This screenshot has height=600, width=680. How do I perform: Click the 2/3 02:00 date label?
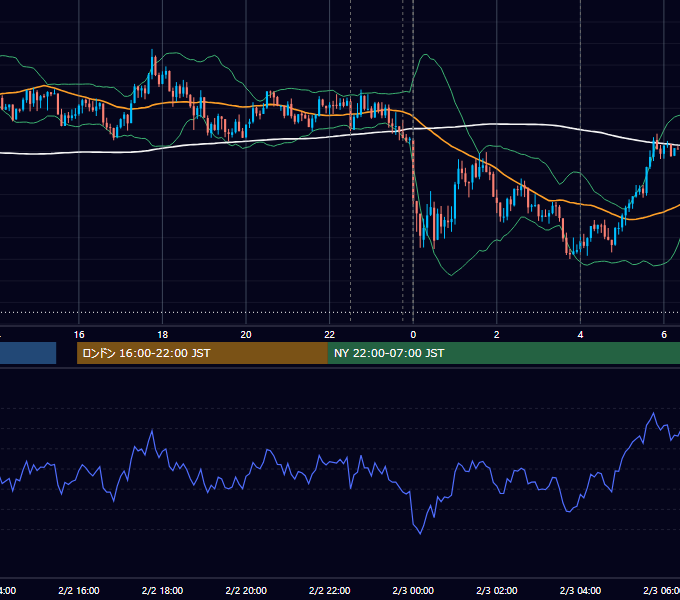pos(497,590)
